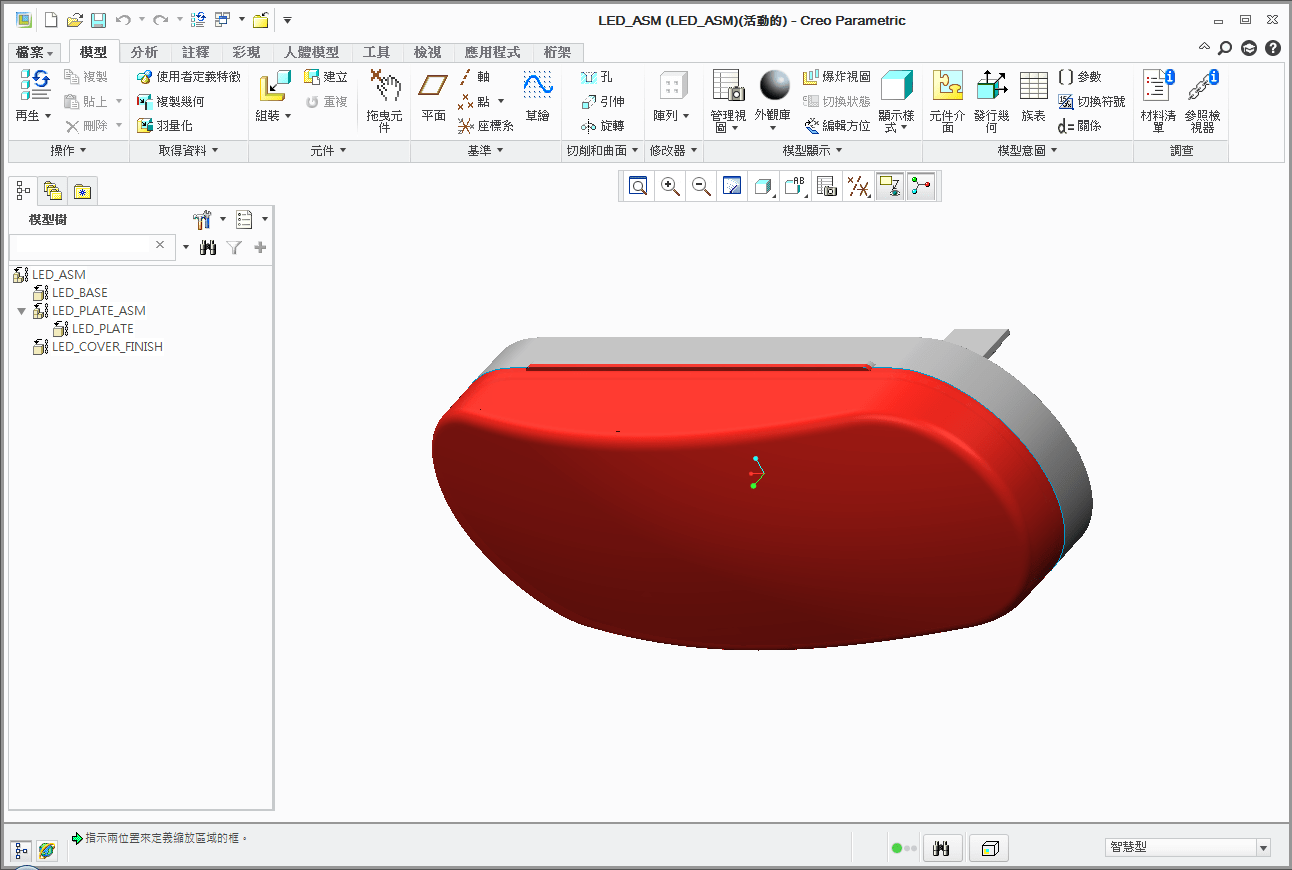This screenshot has height=870, width=1292.
Task: Open the 拖曳元件 (Drag Components) tool
Action: [384, 99]
